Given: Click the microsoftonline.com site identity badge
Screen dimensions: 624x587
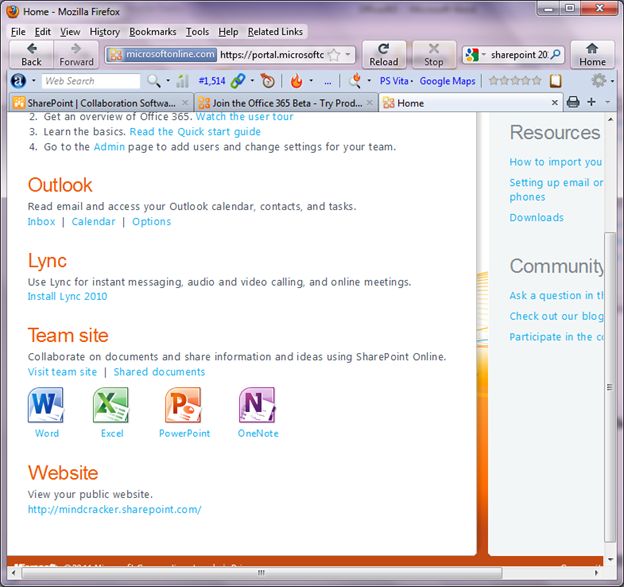Looking at the screenshot, I should point(162,55).
